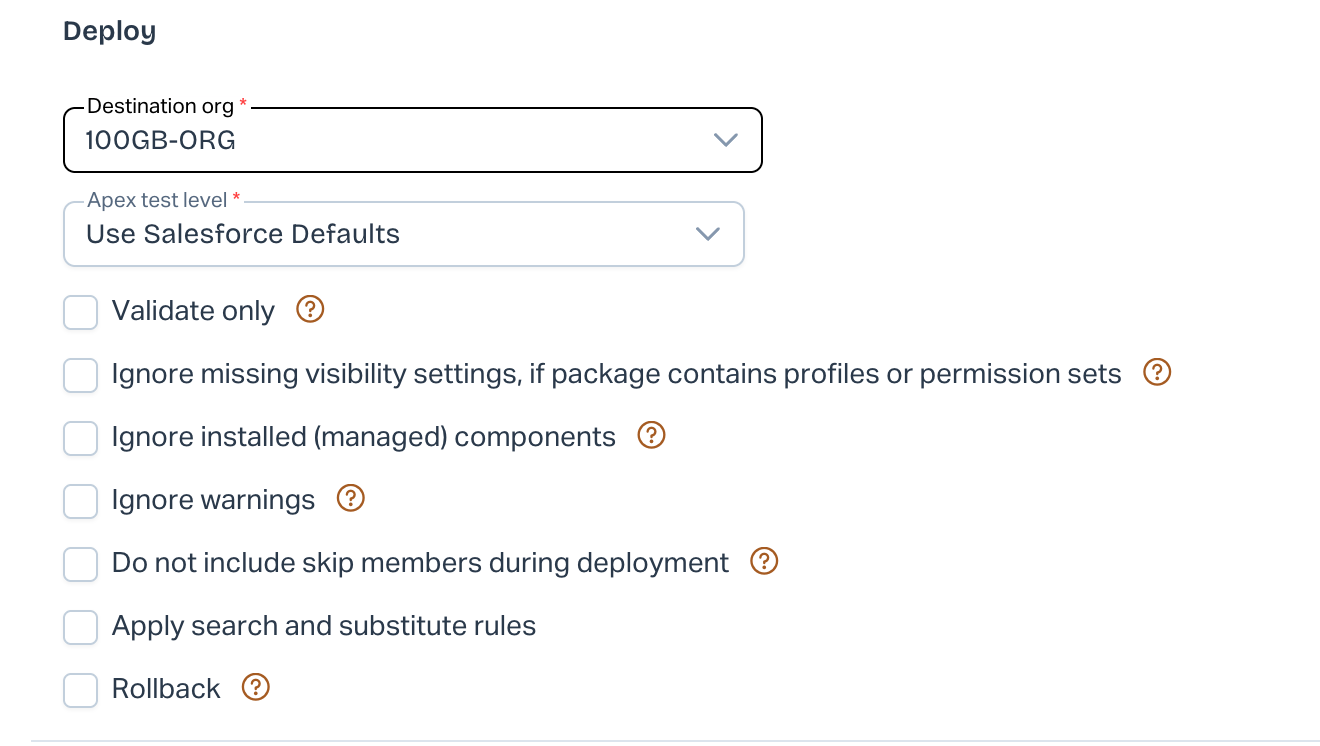Open help for Validate only option
Image resolution: width=1320 pixels, height=746 pixels.
coord(311,310)
